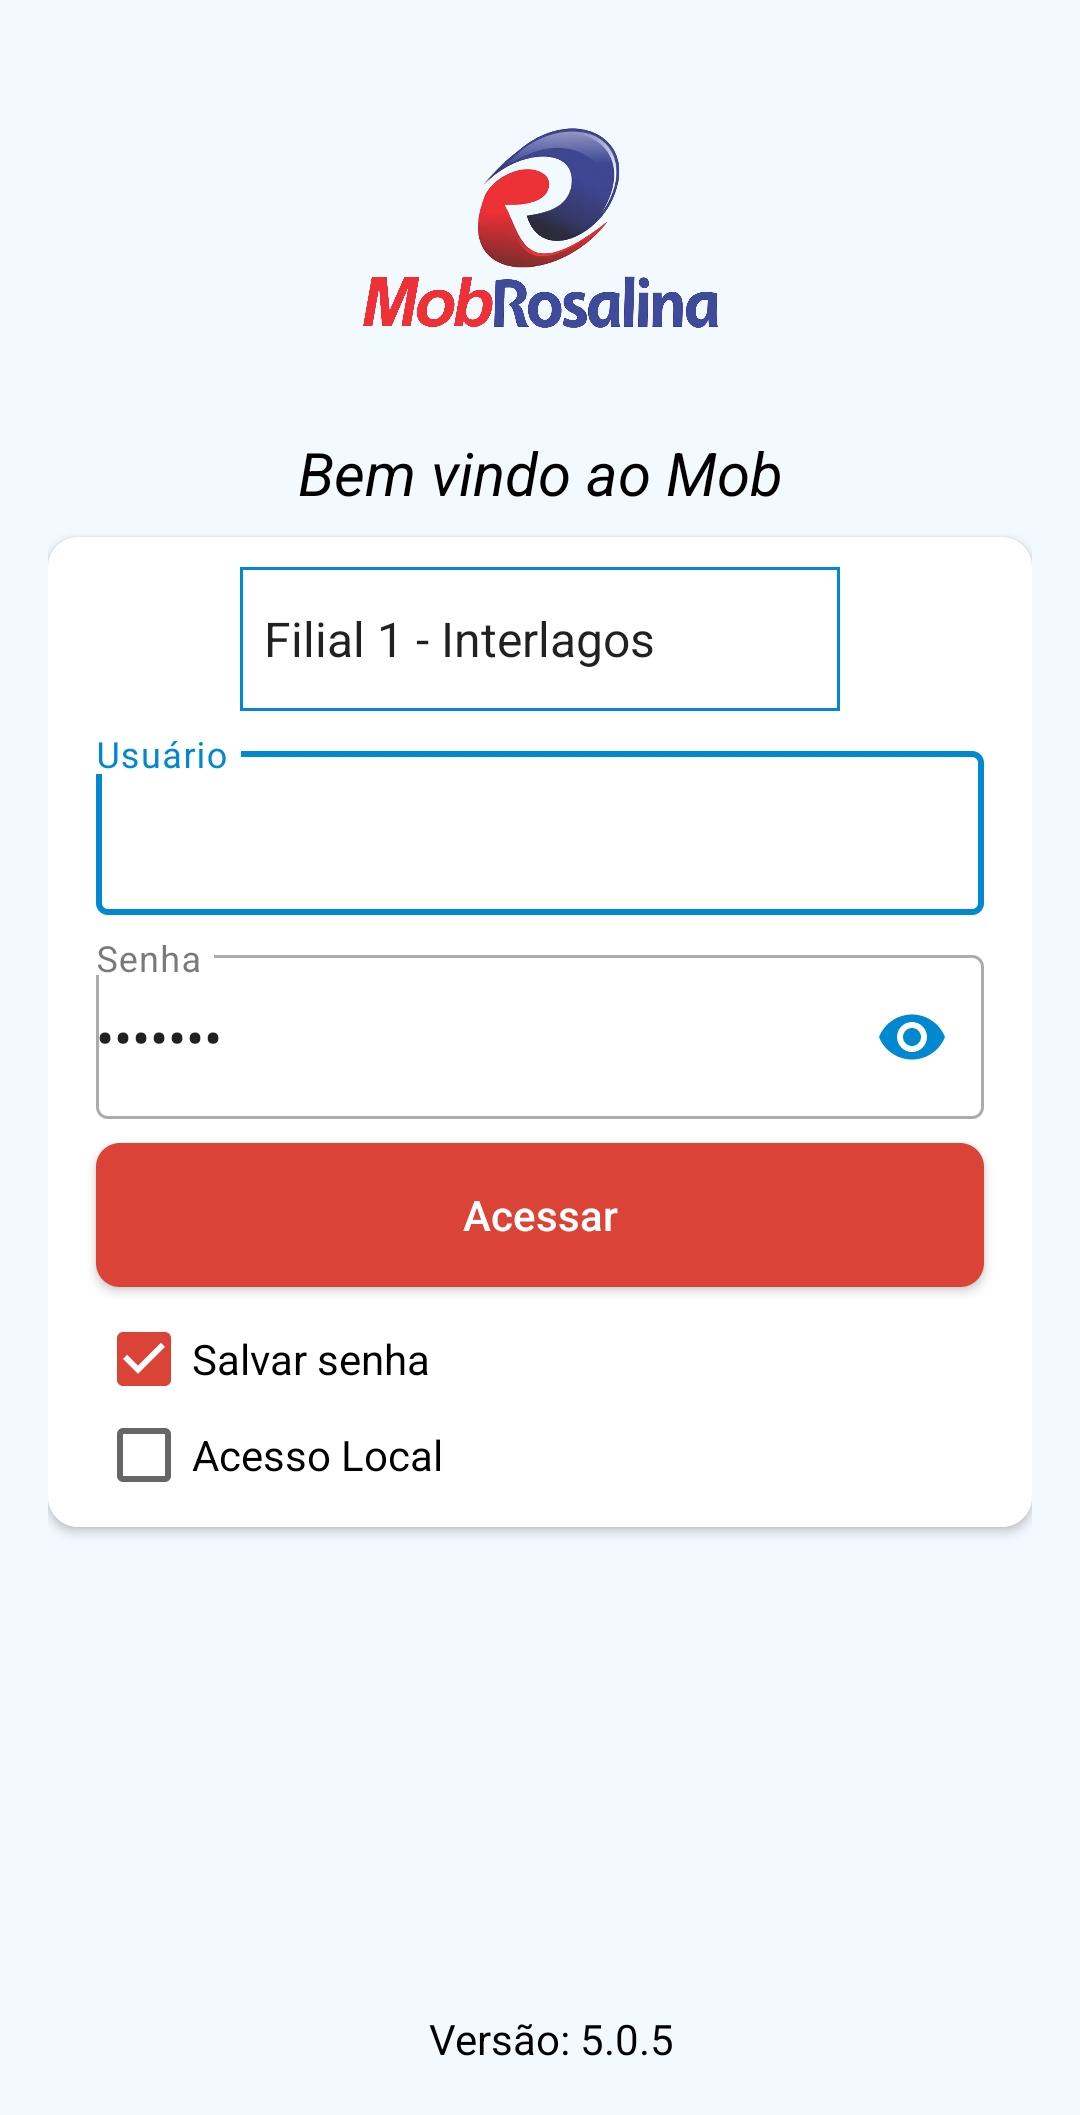Click the red "Mob" part of the wordmark
This screenshot has width=1080, height=2115.
point(427,304)
